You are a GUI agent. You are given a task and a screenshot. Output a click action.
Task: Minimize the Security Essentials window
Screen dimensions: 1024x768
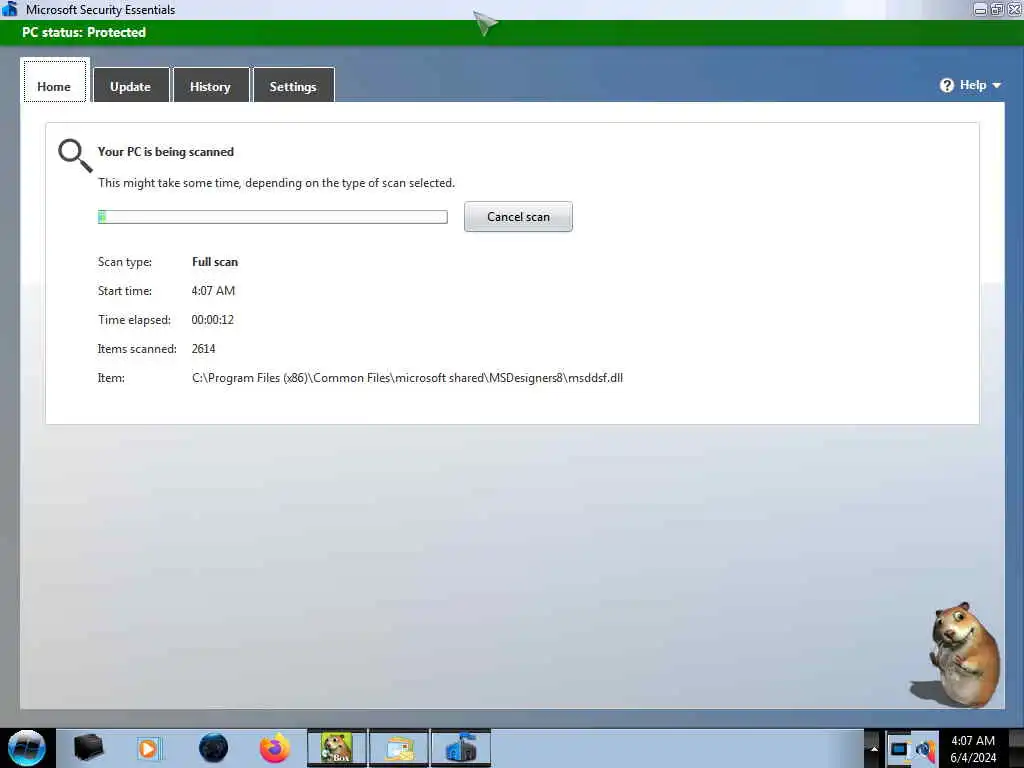[x=980, y=9]
